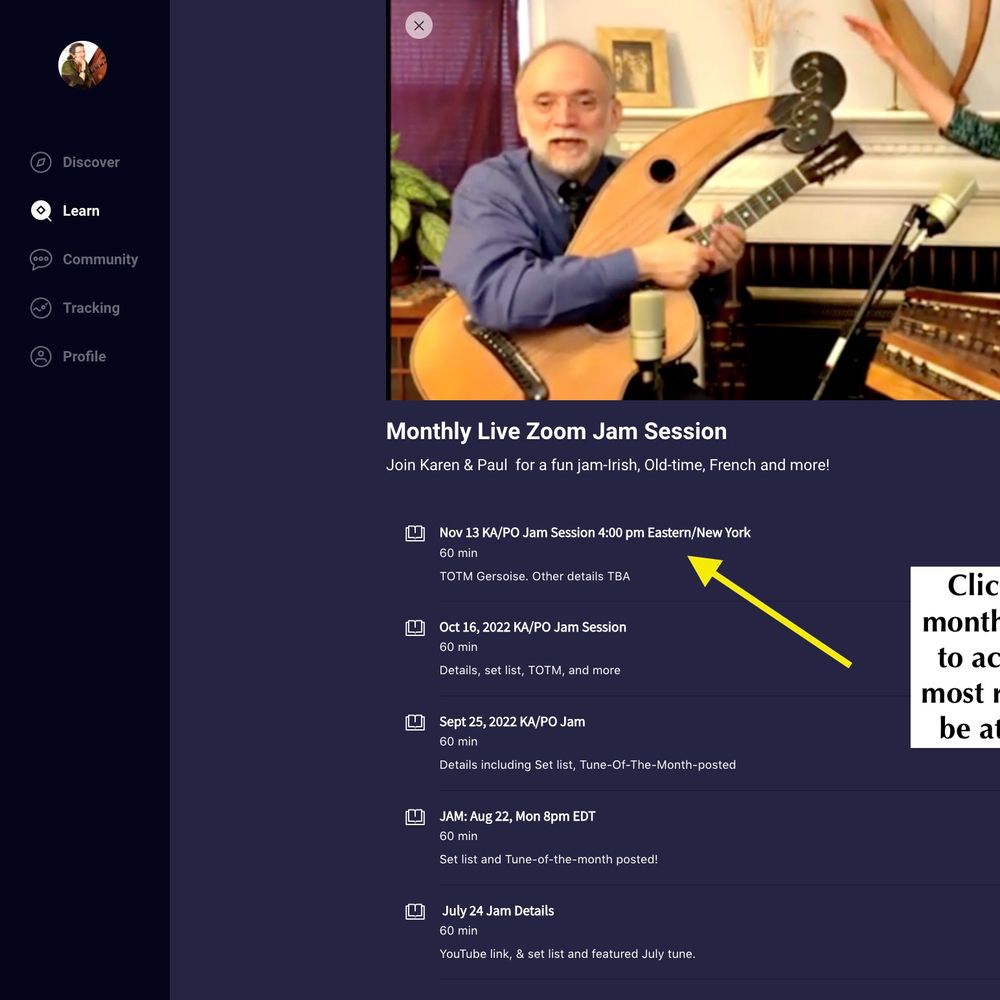Open the Community speech-bubble icon
This screenshot has width=1000, height=1000.
[40, 259]
